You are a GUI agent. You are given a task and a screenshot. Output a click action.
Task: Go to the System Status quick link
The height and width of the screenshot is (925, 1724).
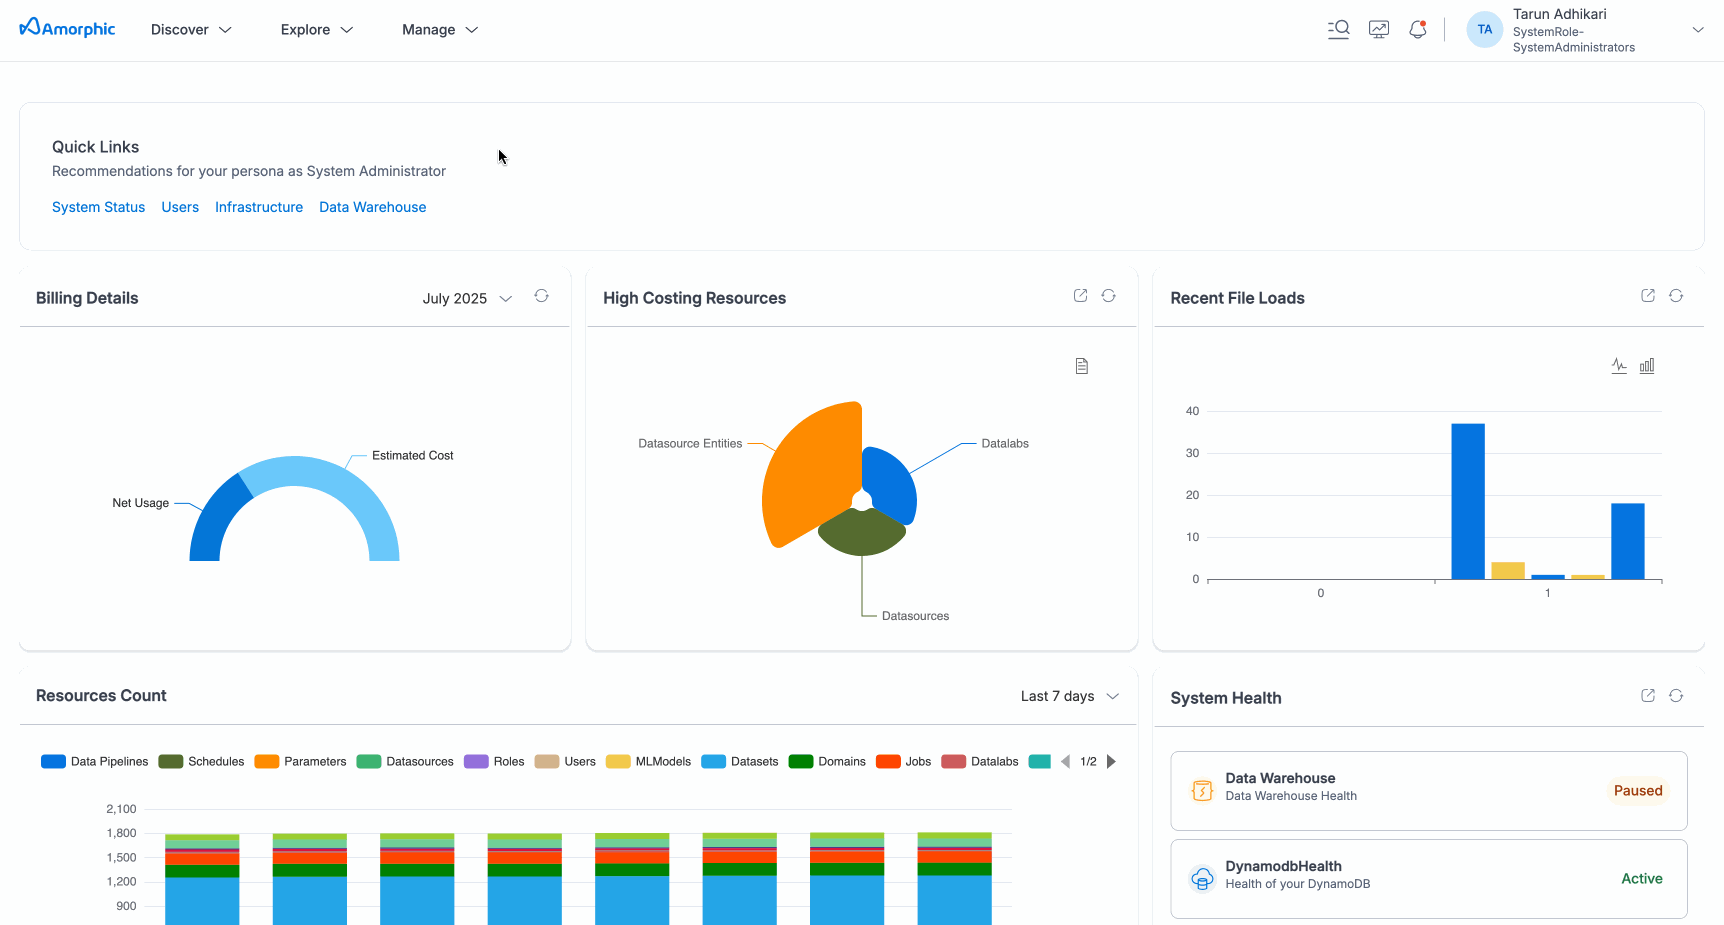coord(98,207)
